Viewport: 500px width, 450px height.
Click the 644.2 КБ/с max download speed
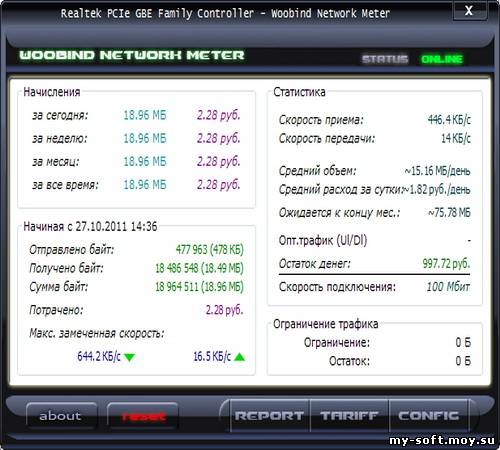tap(99, 356)
